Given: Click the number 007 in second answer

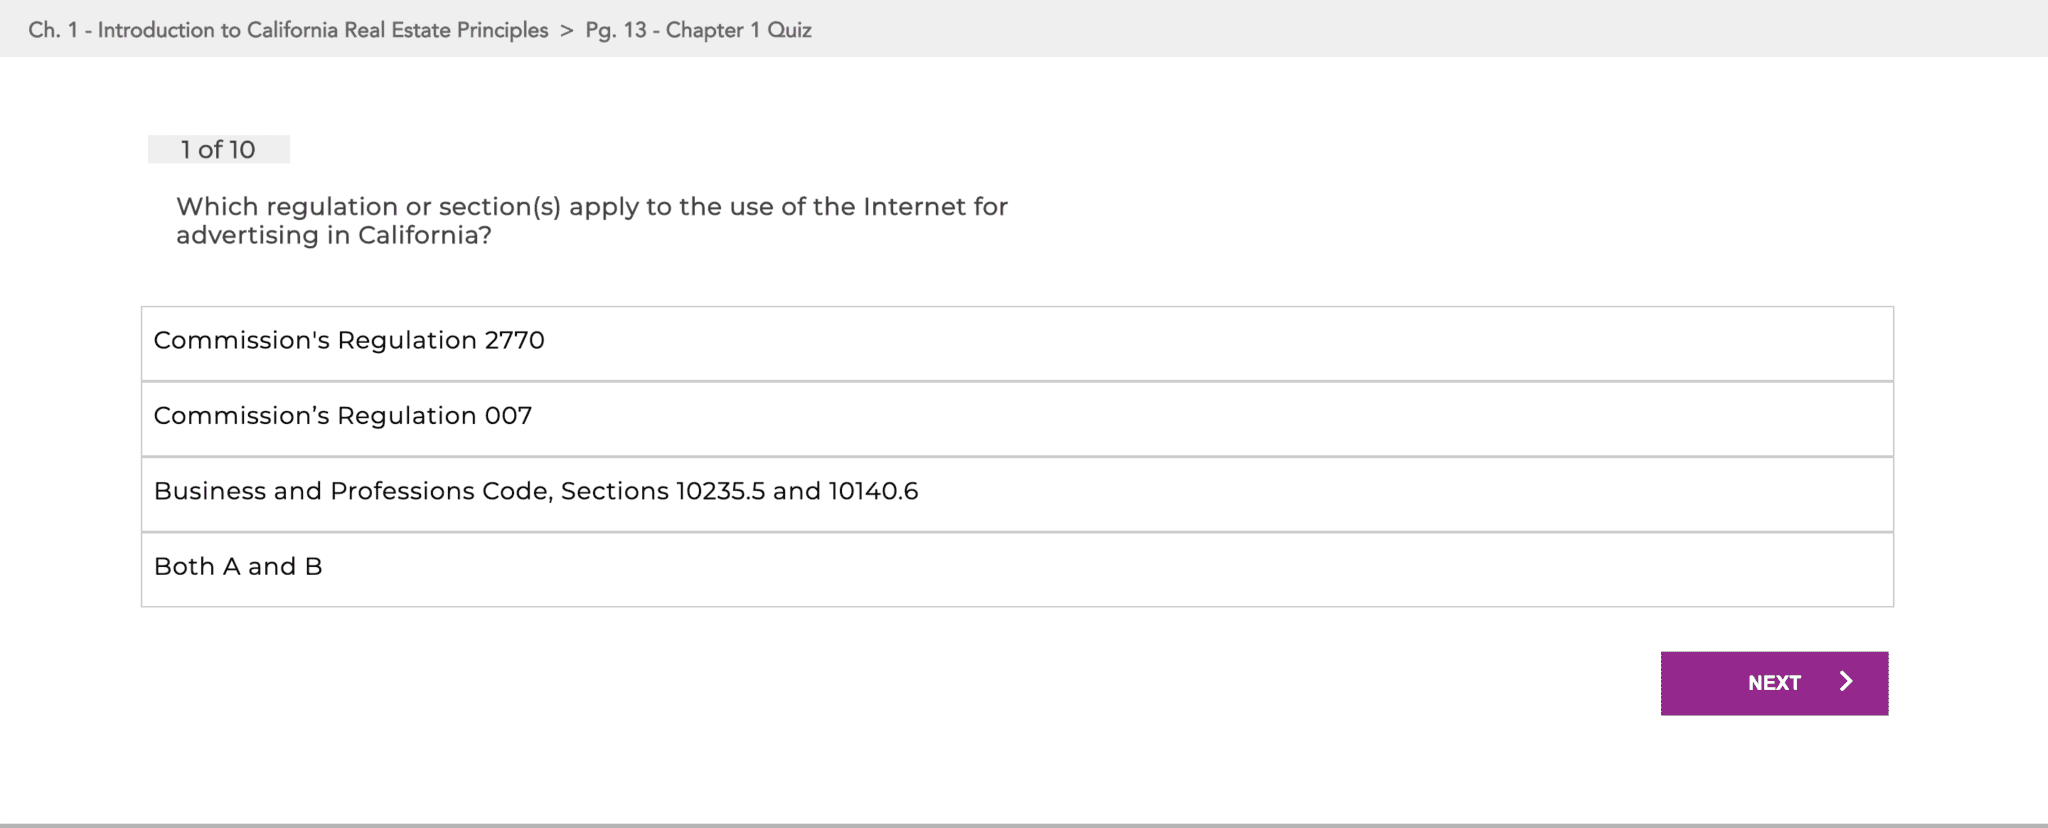Looking at the screenshot, I should point(508,416).
